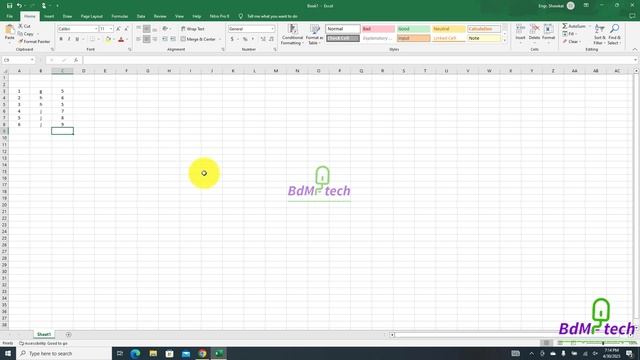Toggle Bold formatting
The width and height of the screenshot is (640, 360).
[x=61, y=39]
